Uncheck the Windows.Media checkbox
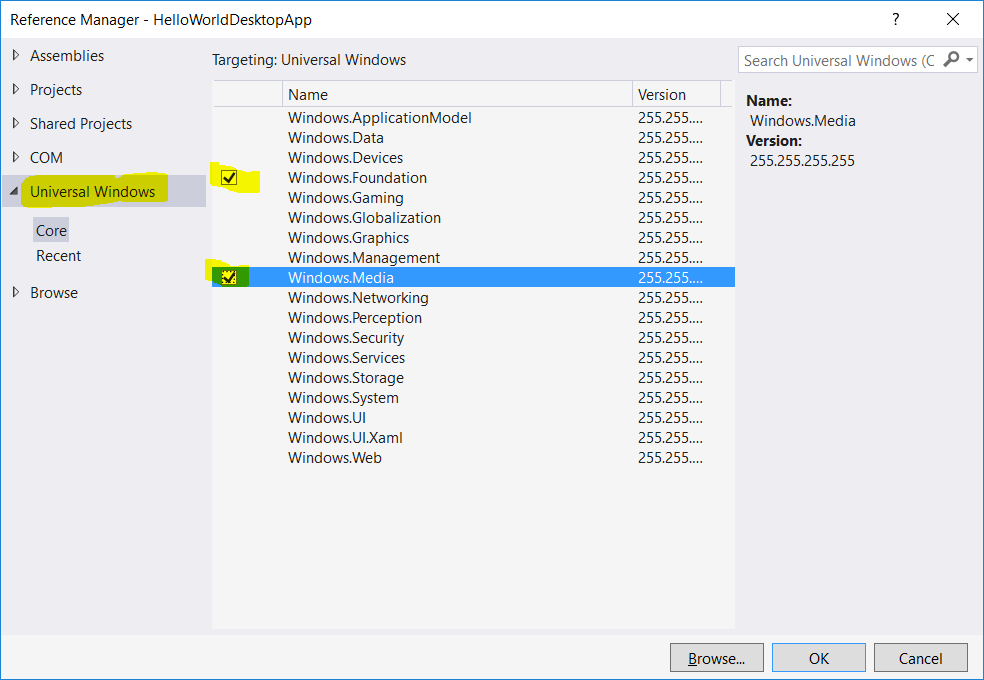Image resolution: width=984 pixels, height=680 pixels. pyautogui.click(x=229, y=277)
